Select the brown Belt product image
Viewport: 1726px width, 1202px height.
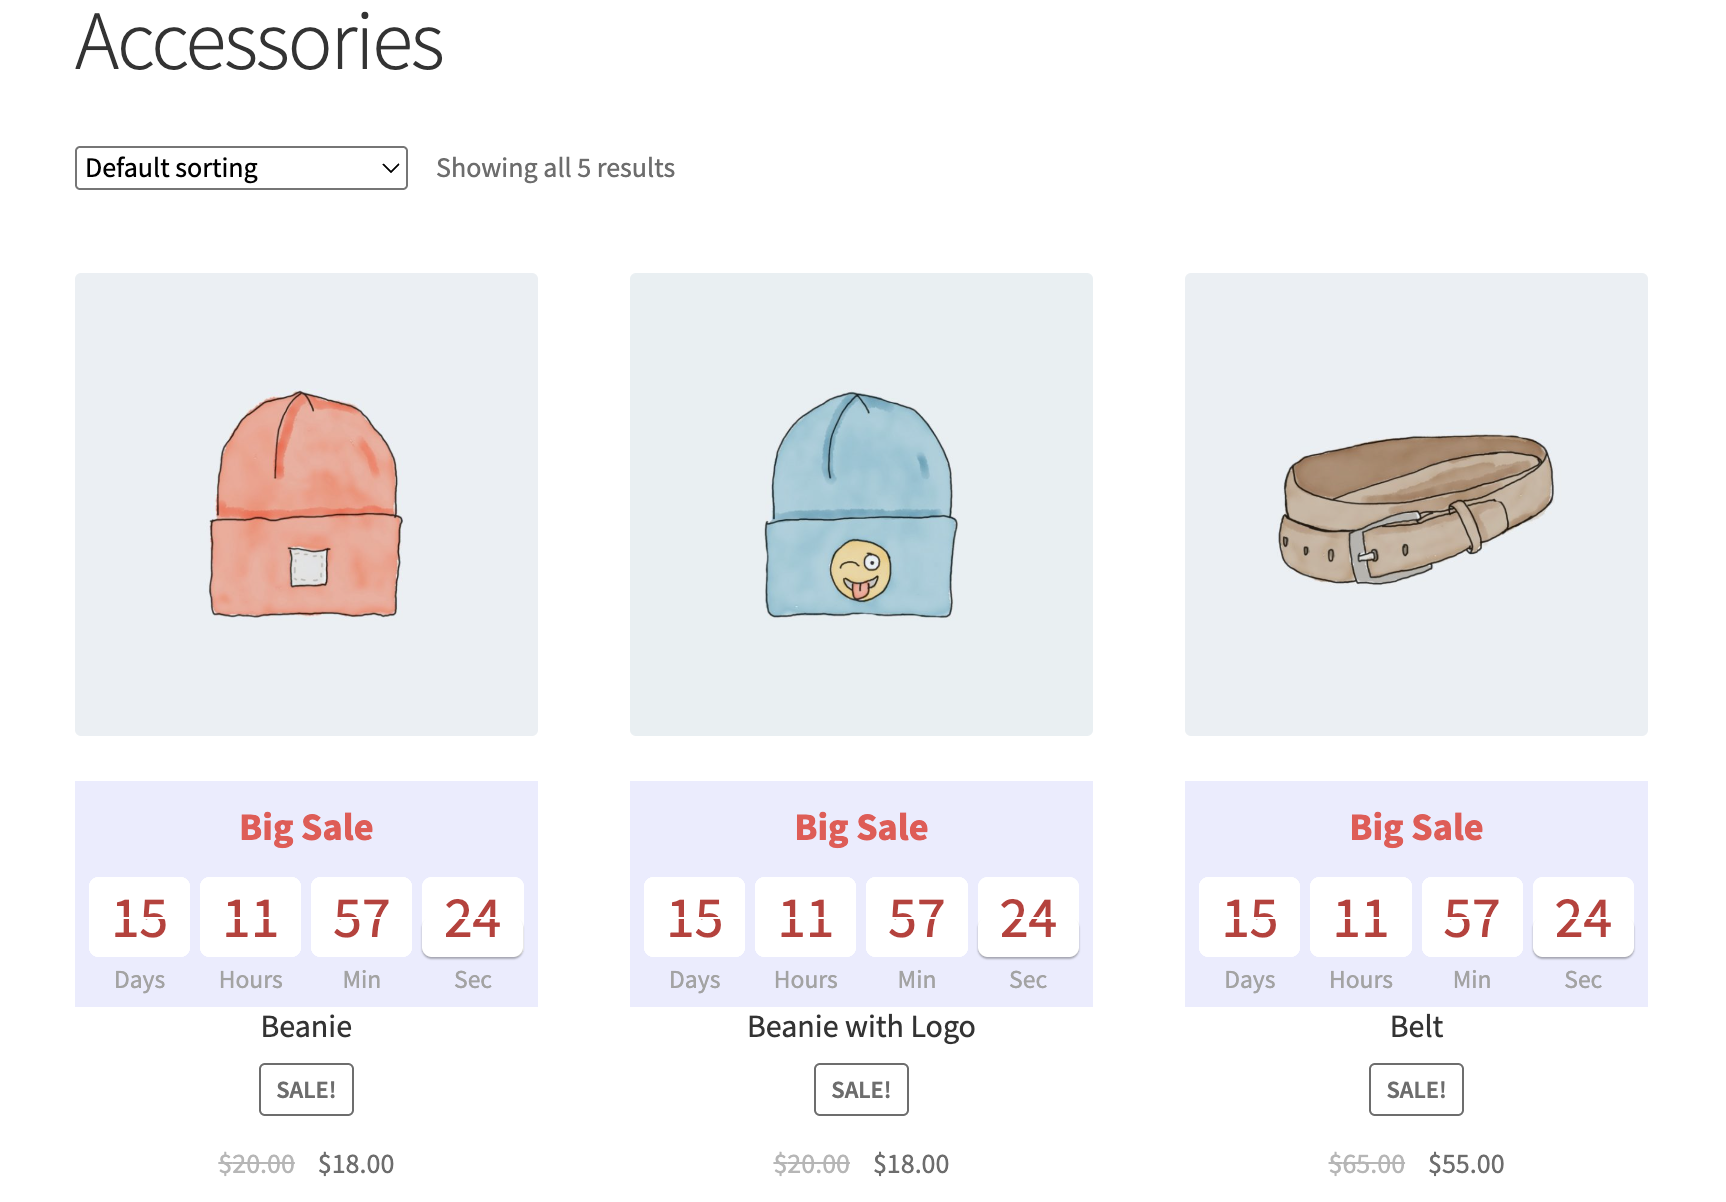1416,504
